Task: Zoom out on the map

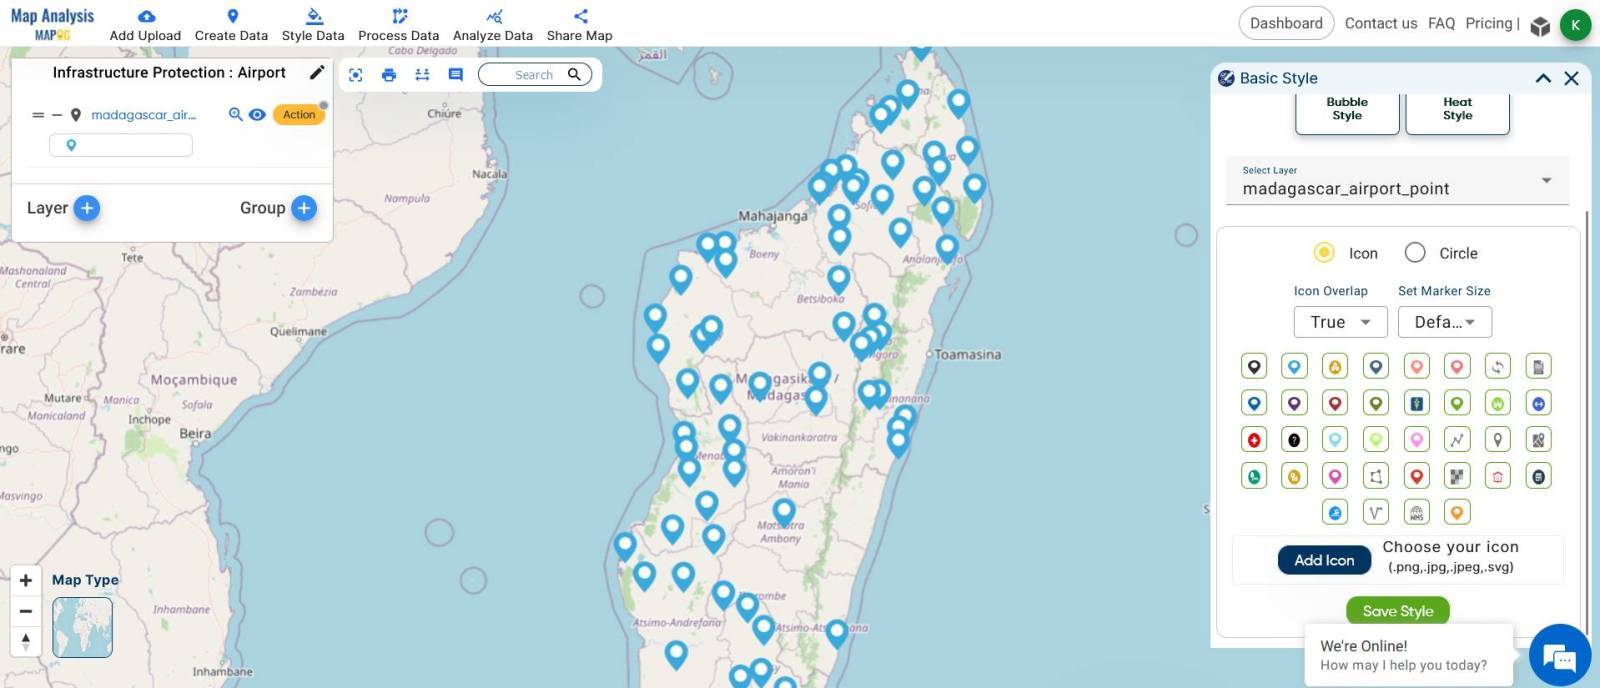Action: [x=26, y=610]
